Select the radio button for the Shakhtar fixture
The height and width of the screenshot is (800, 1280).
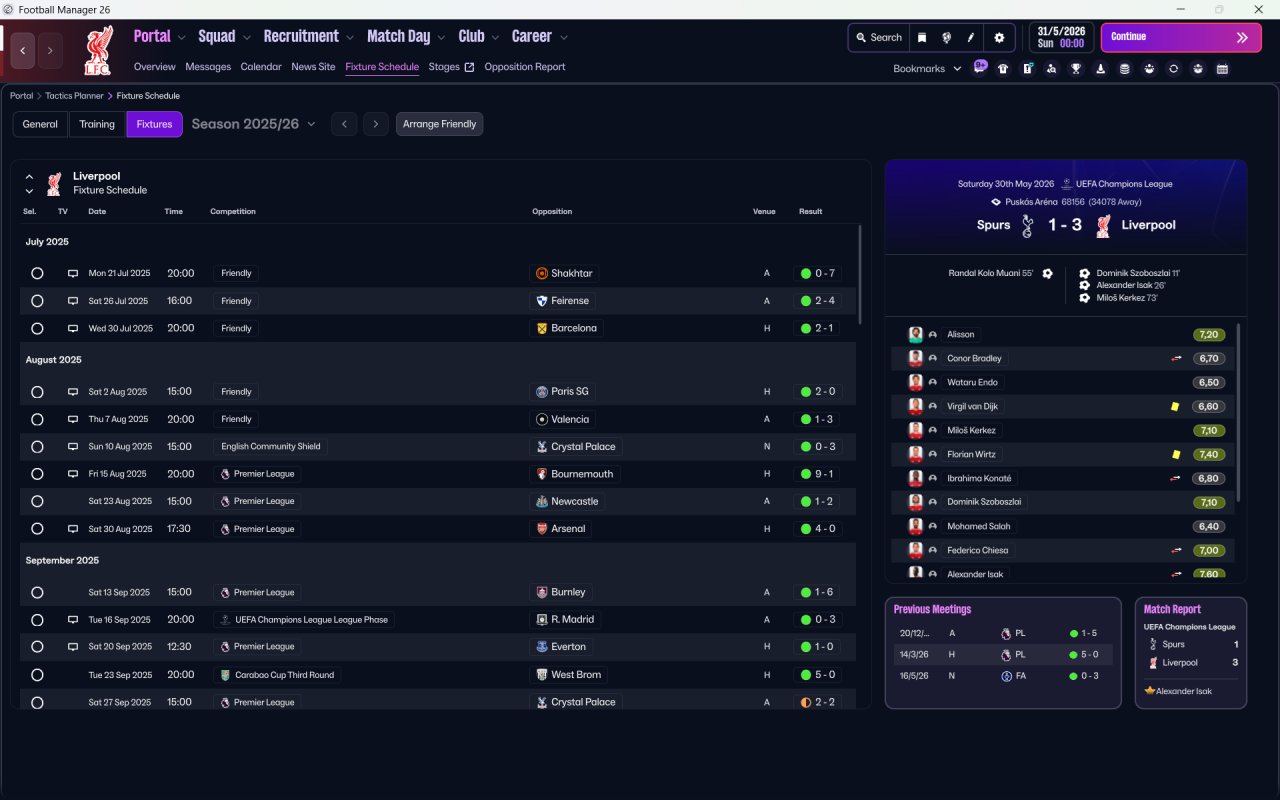click(37, 273)
